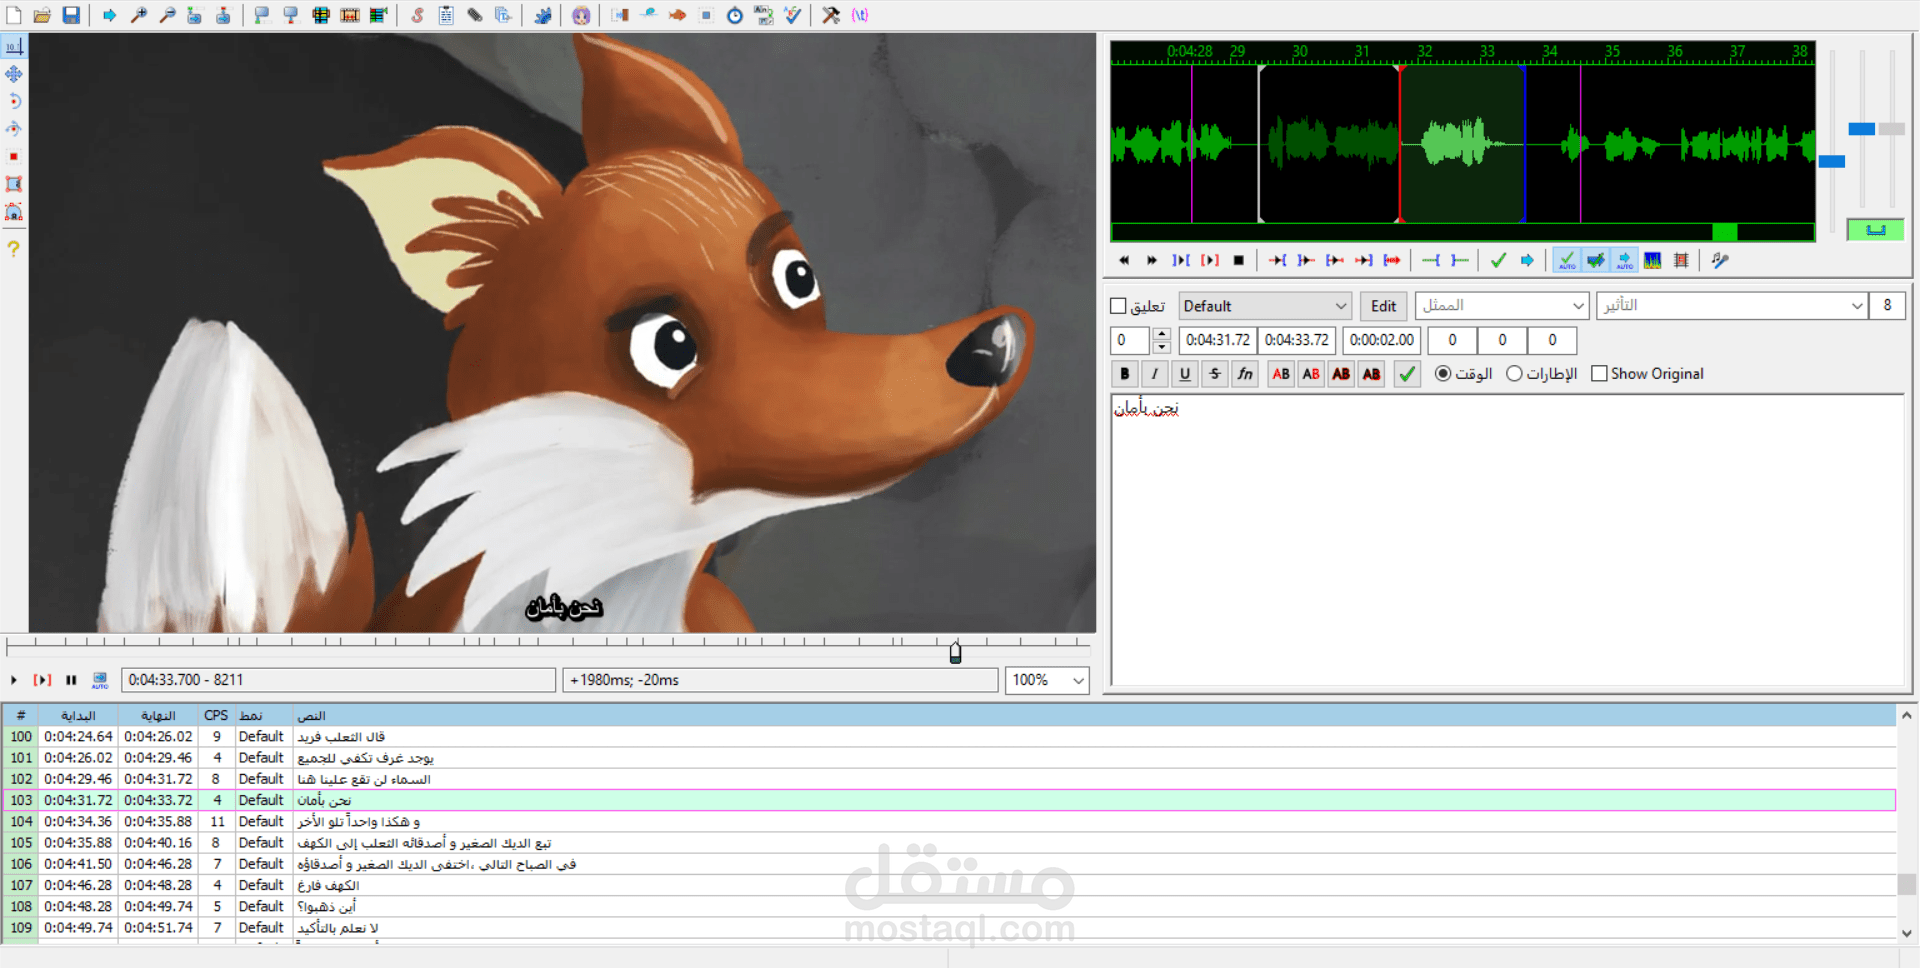Click the start time field 0:04:31.72
The image size is (1920, 968).
1217,340
